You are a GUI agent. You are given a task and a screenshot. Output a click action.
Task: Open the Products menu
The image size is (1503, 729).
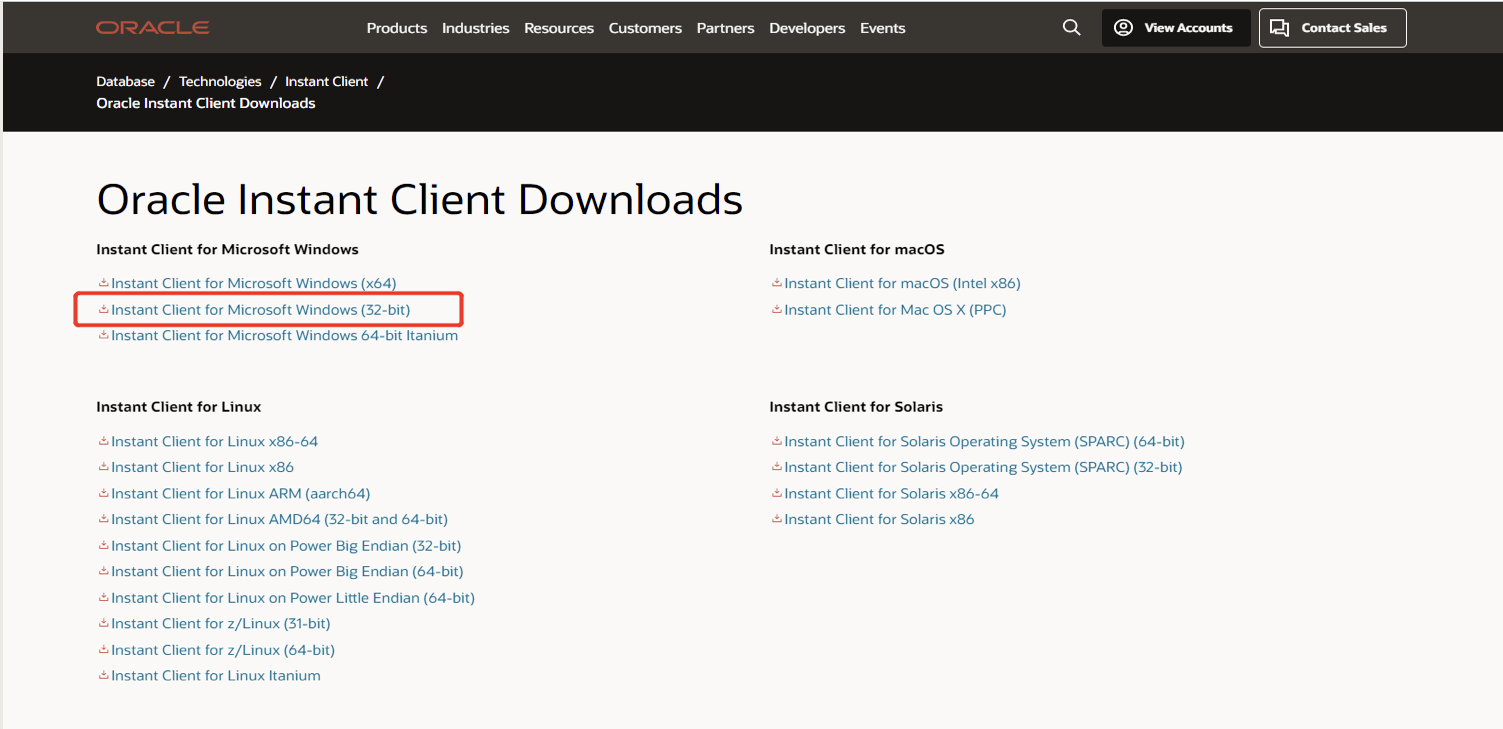point(396,28)
